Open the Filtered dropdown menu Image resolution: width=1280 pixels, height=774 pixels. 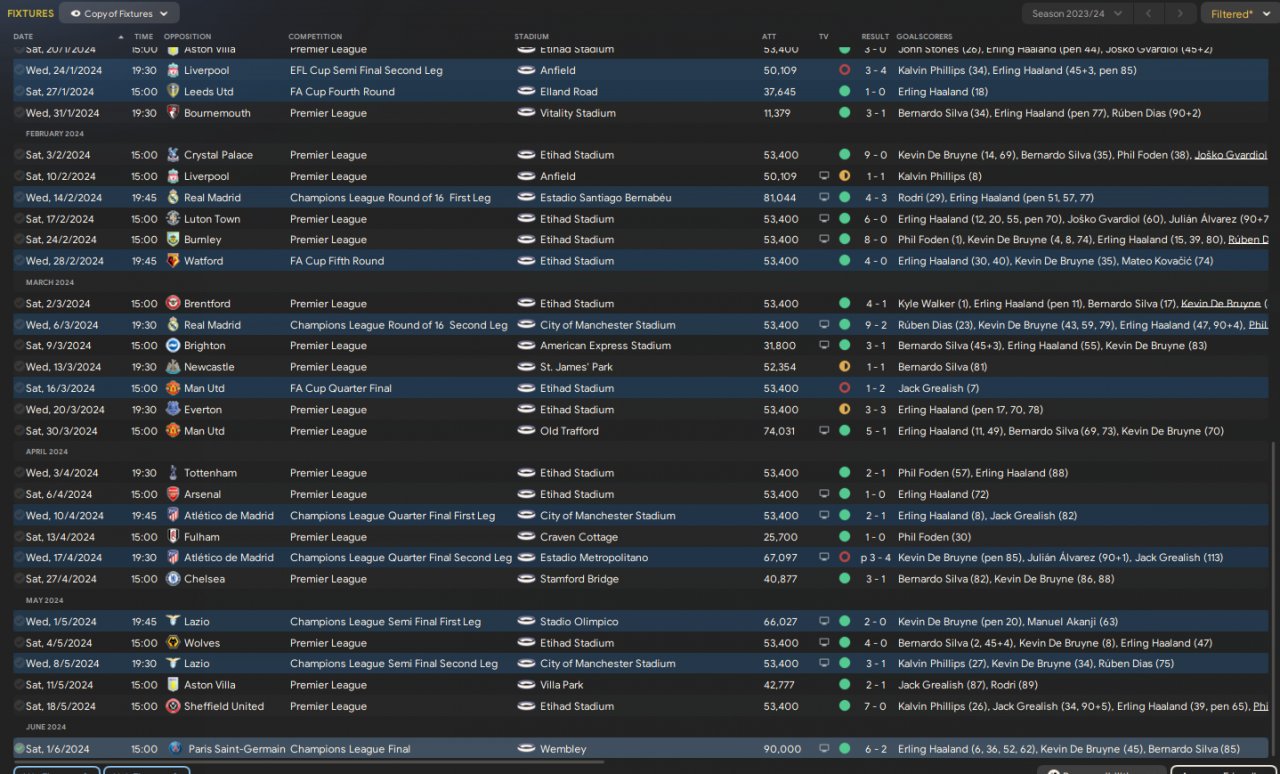[1236, 14]
